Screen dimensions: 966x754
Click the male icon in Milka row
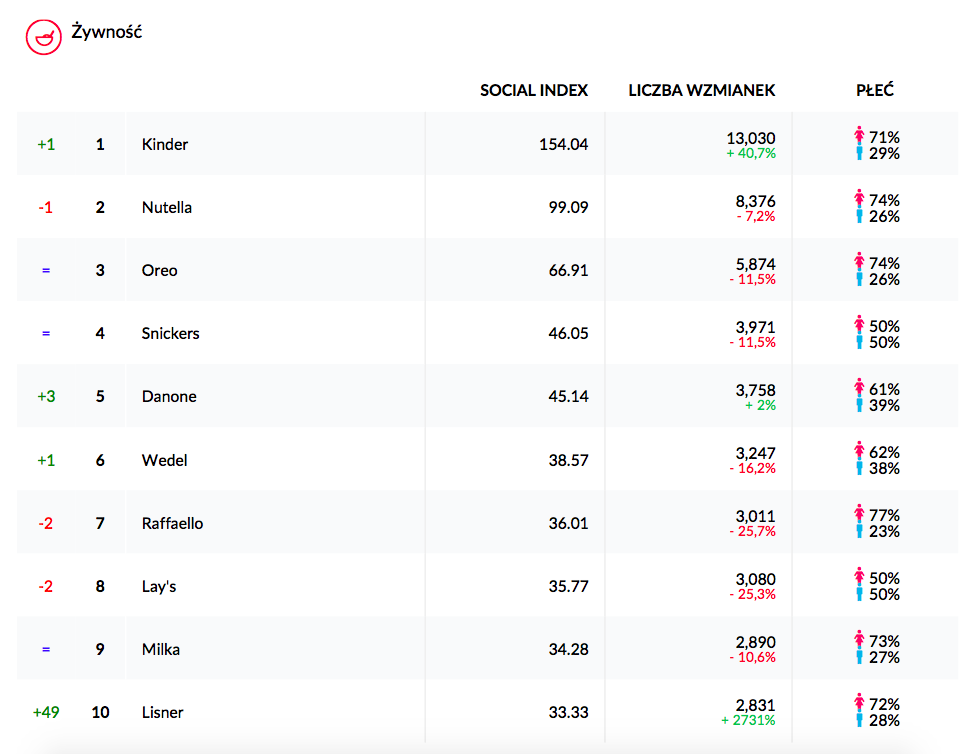858,657
